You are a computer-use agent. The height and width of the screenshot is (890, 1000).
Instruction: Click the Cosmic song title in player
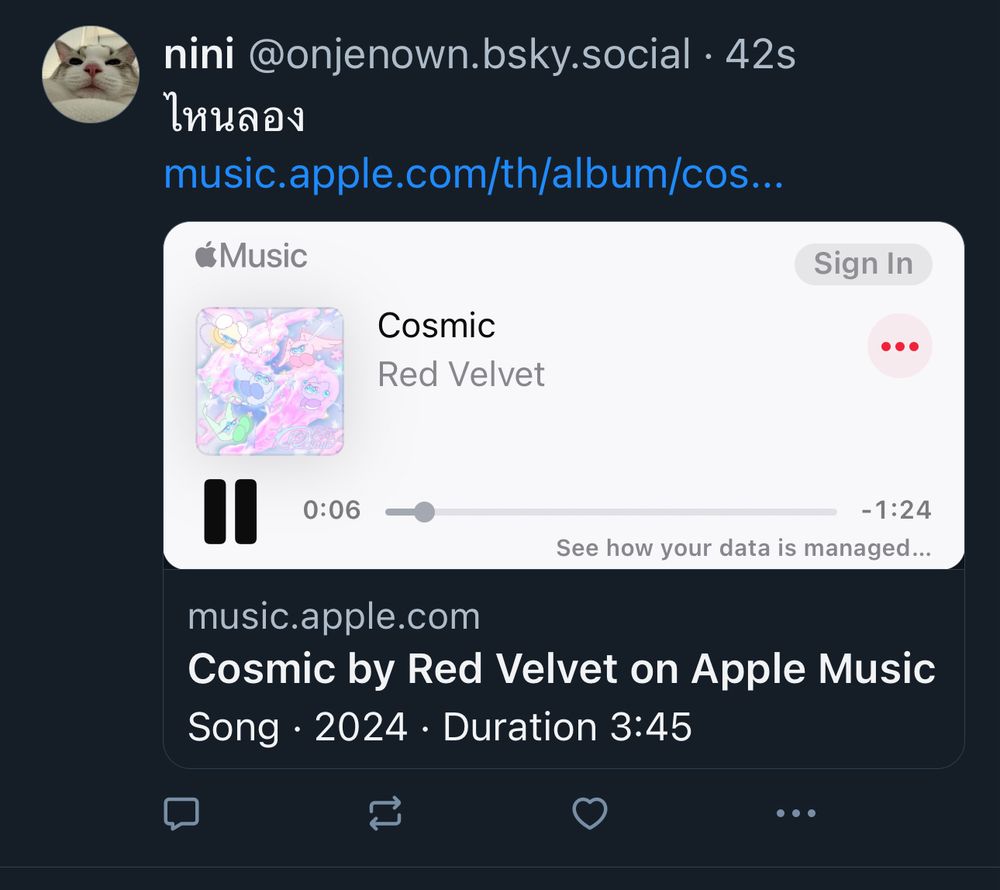click(x=436, y=326)
